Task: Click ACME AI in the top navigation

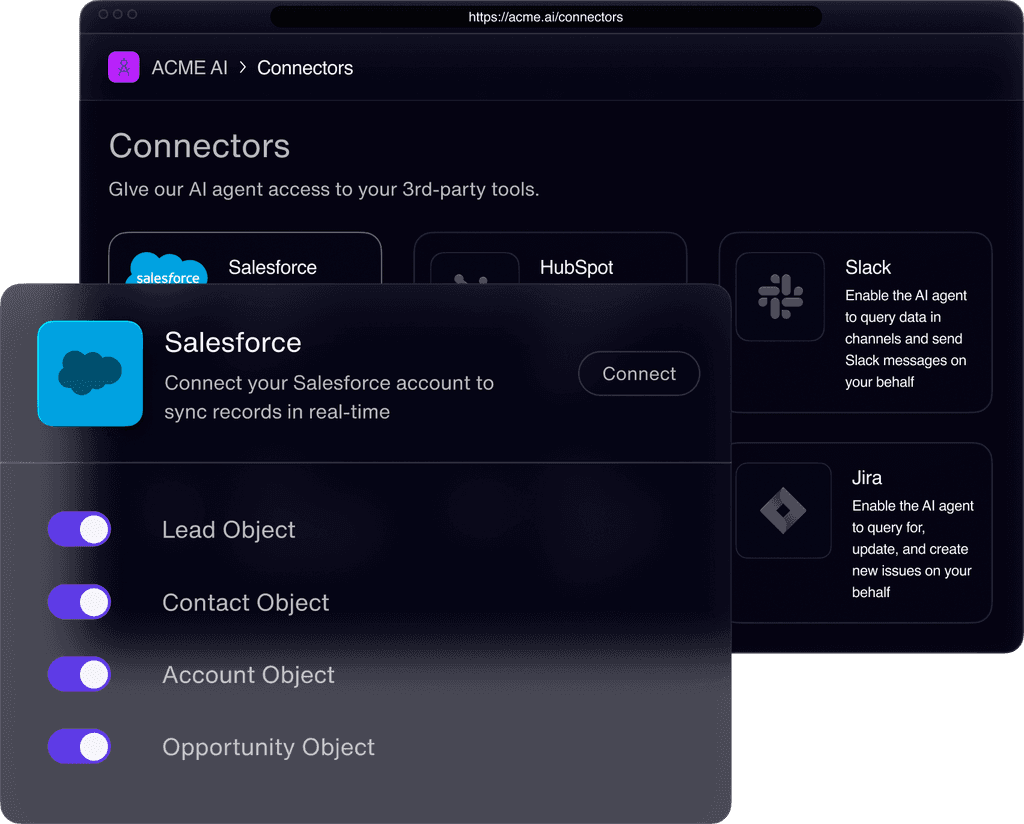Action: point(190,67)
